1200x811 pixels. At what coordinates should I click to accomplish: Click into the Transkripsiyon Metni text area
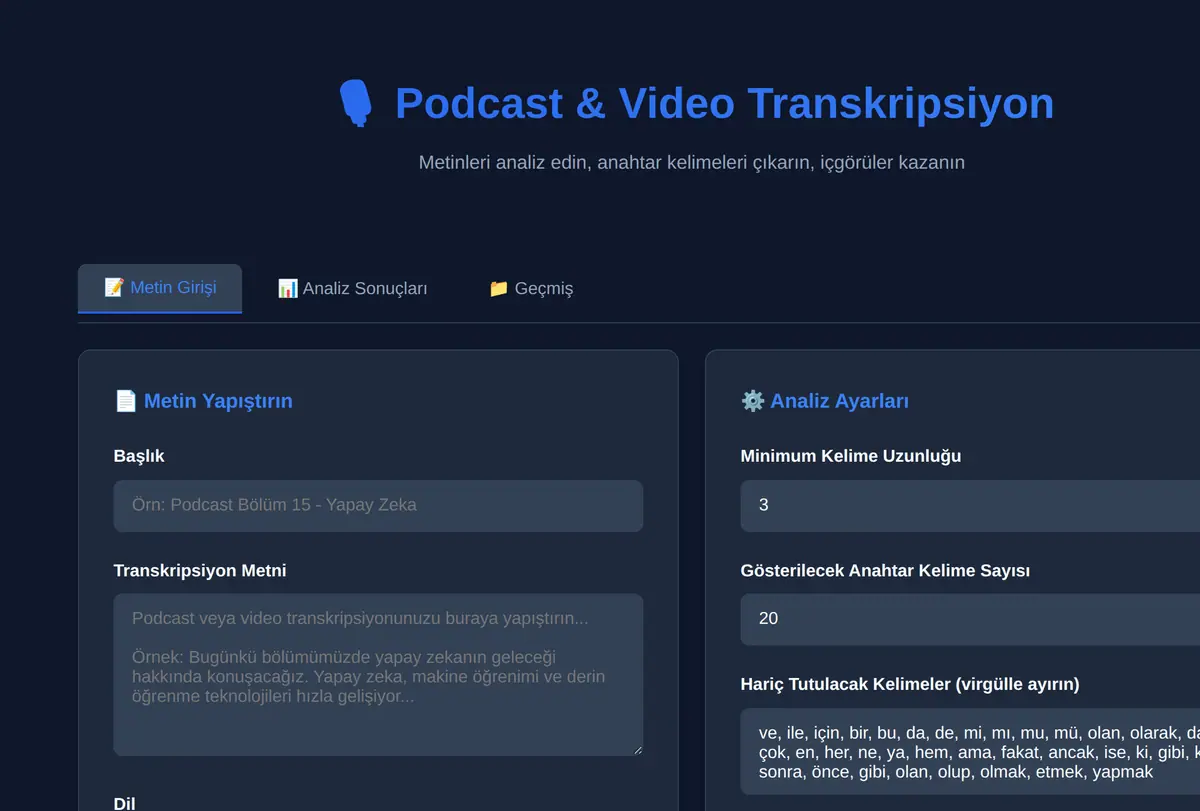[378, 675]
